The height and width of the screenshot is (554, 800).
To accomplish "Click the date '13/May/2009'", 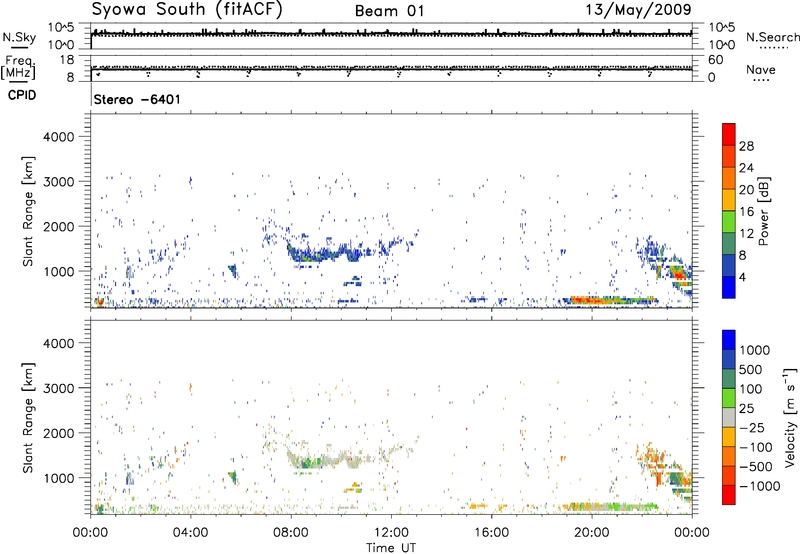I will (638, 10).
